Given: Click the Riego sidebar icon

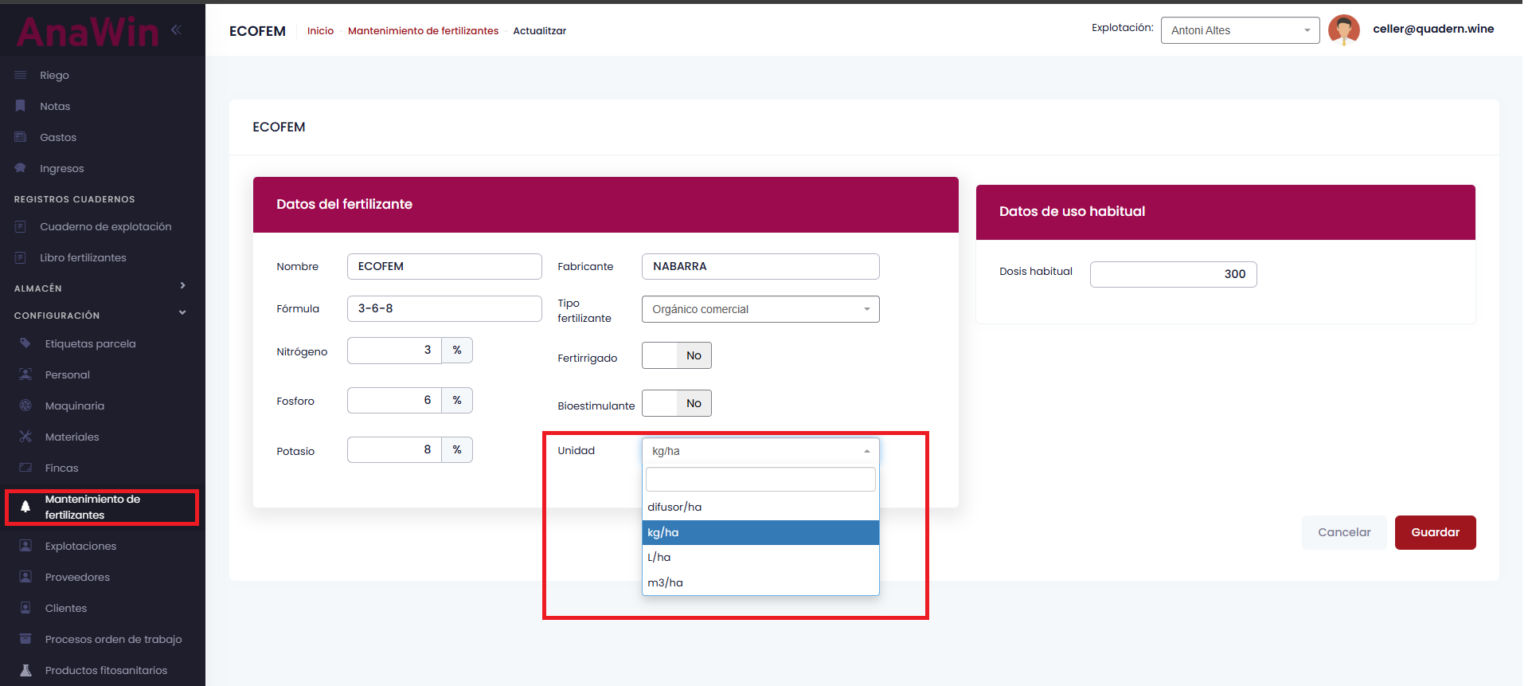Looking at the screenshot, I should coord(20,76).
